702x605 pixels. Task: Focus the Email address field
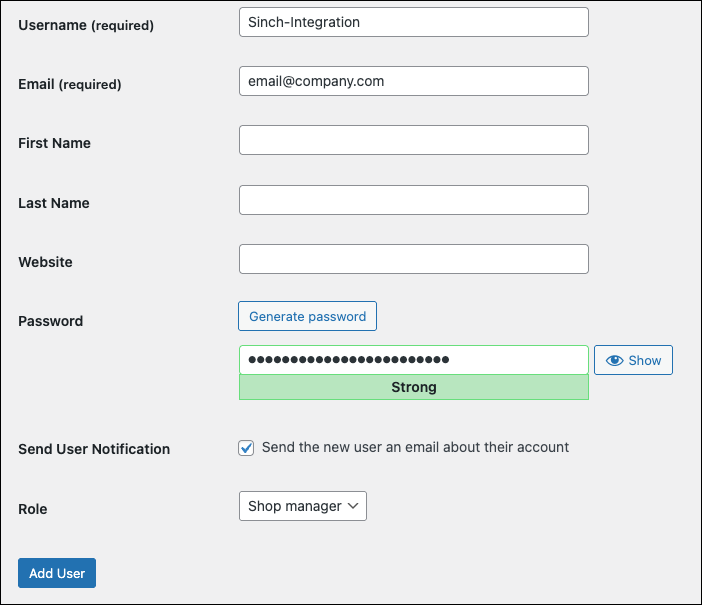[414, 81]
